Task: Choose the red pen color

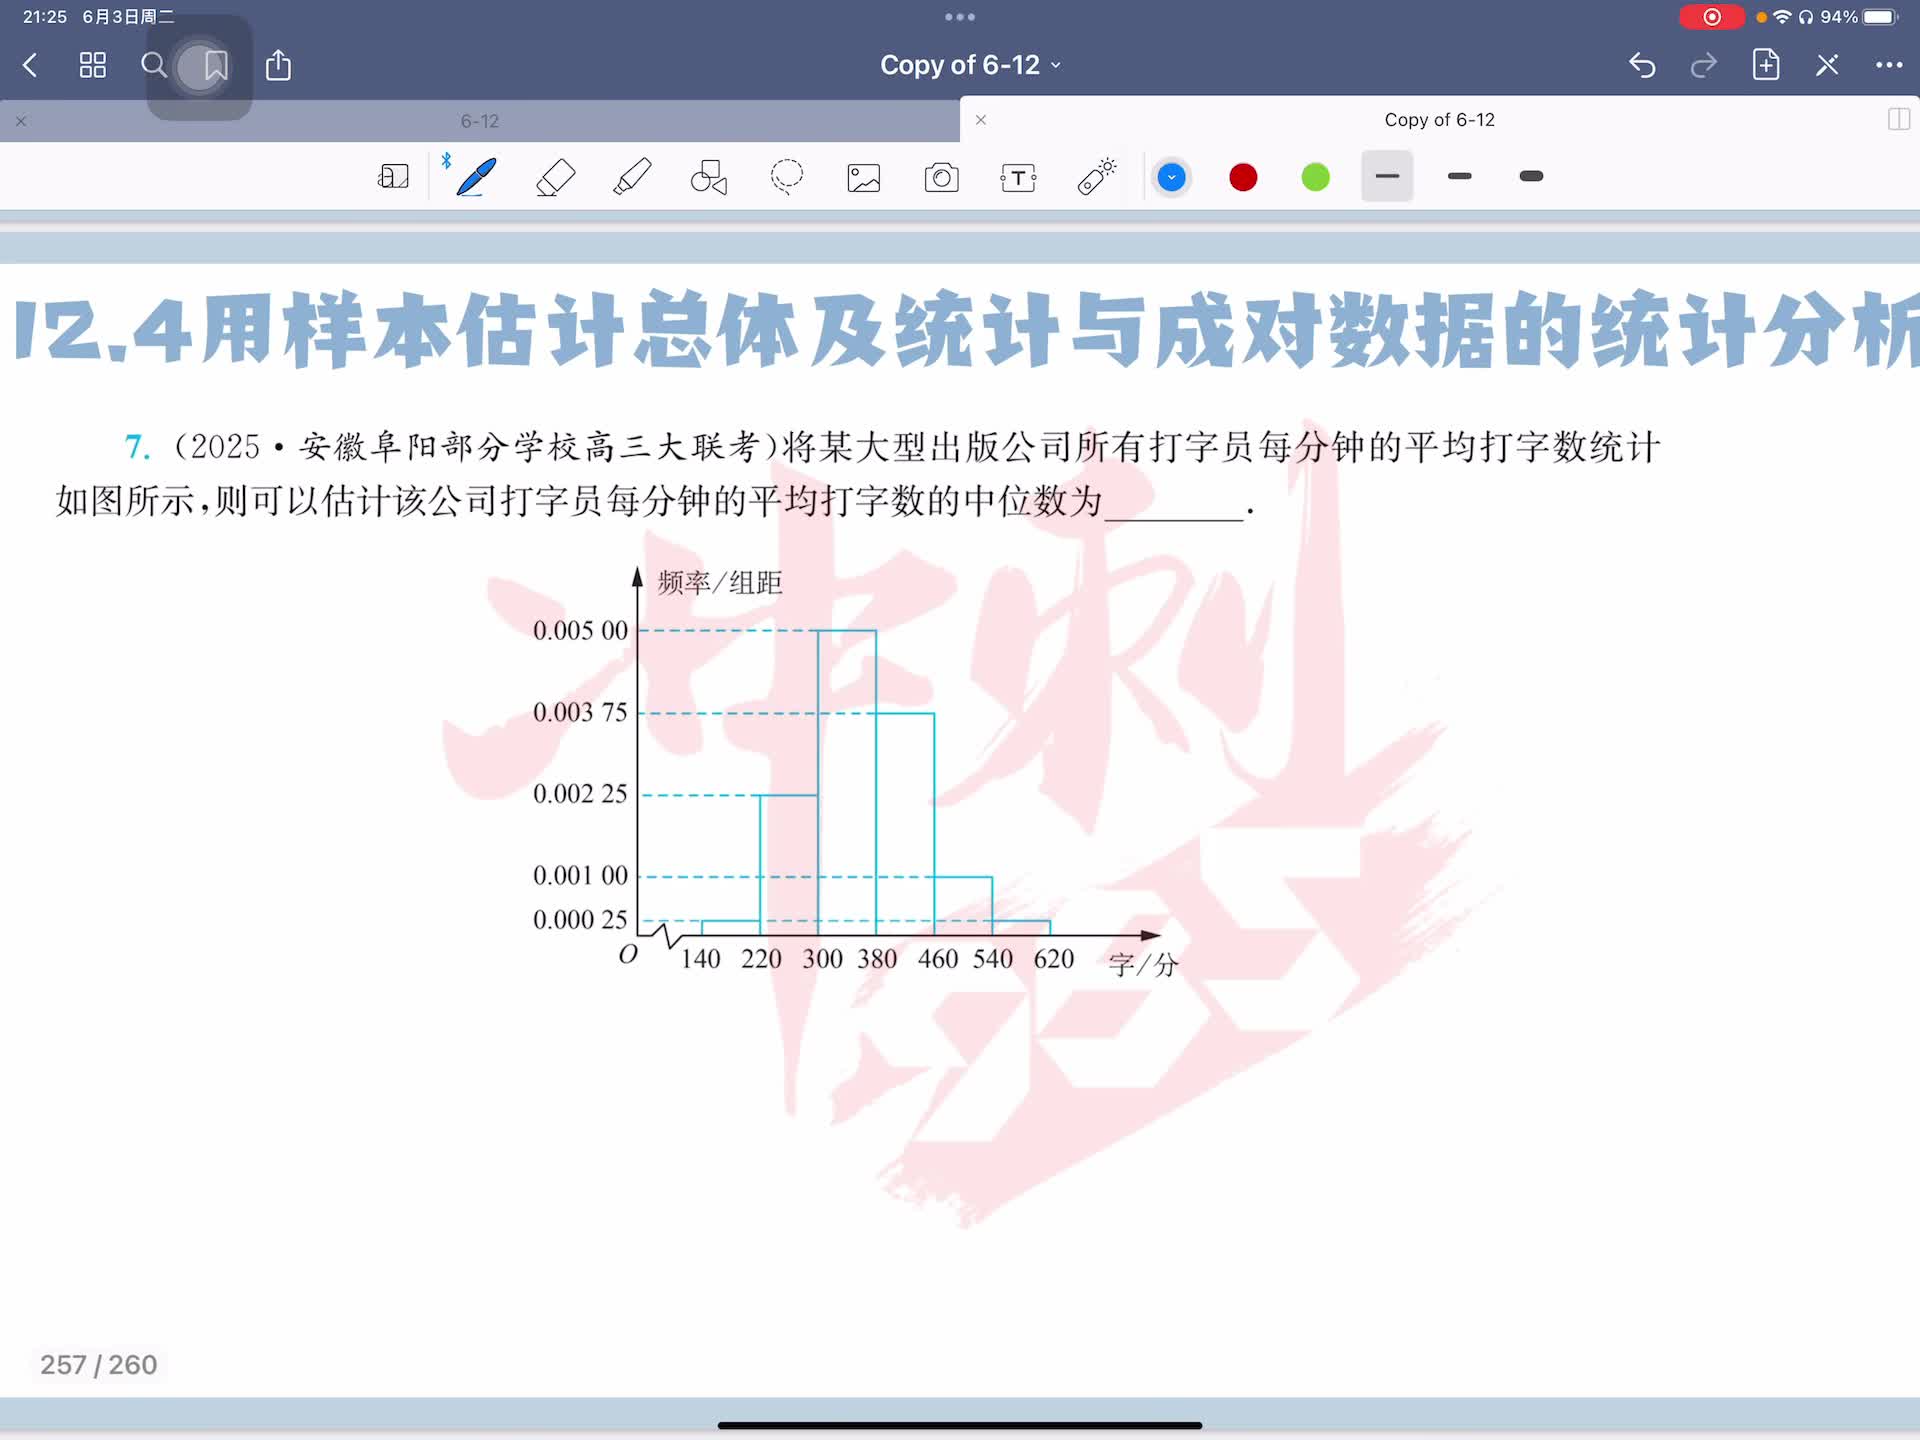Action: pyautogui.click(x=1243, y=177)
